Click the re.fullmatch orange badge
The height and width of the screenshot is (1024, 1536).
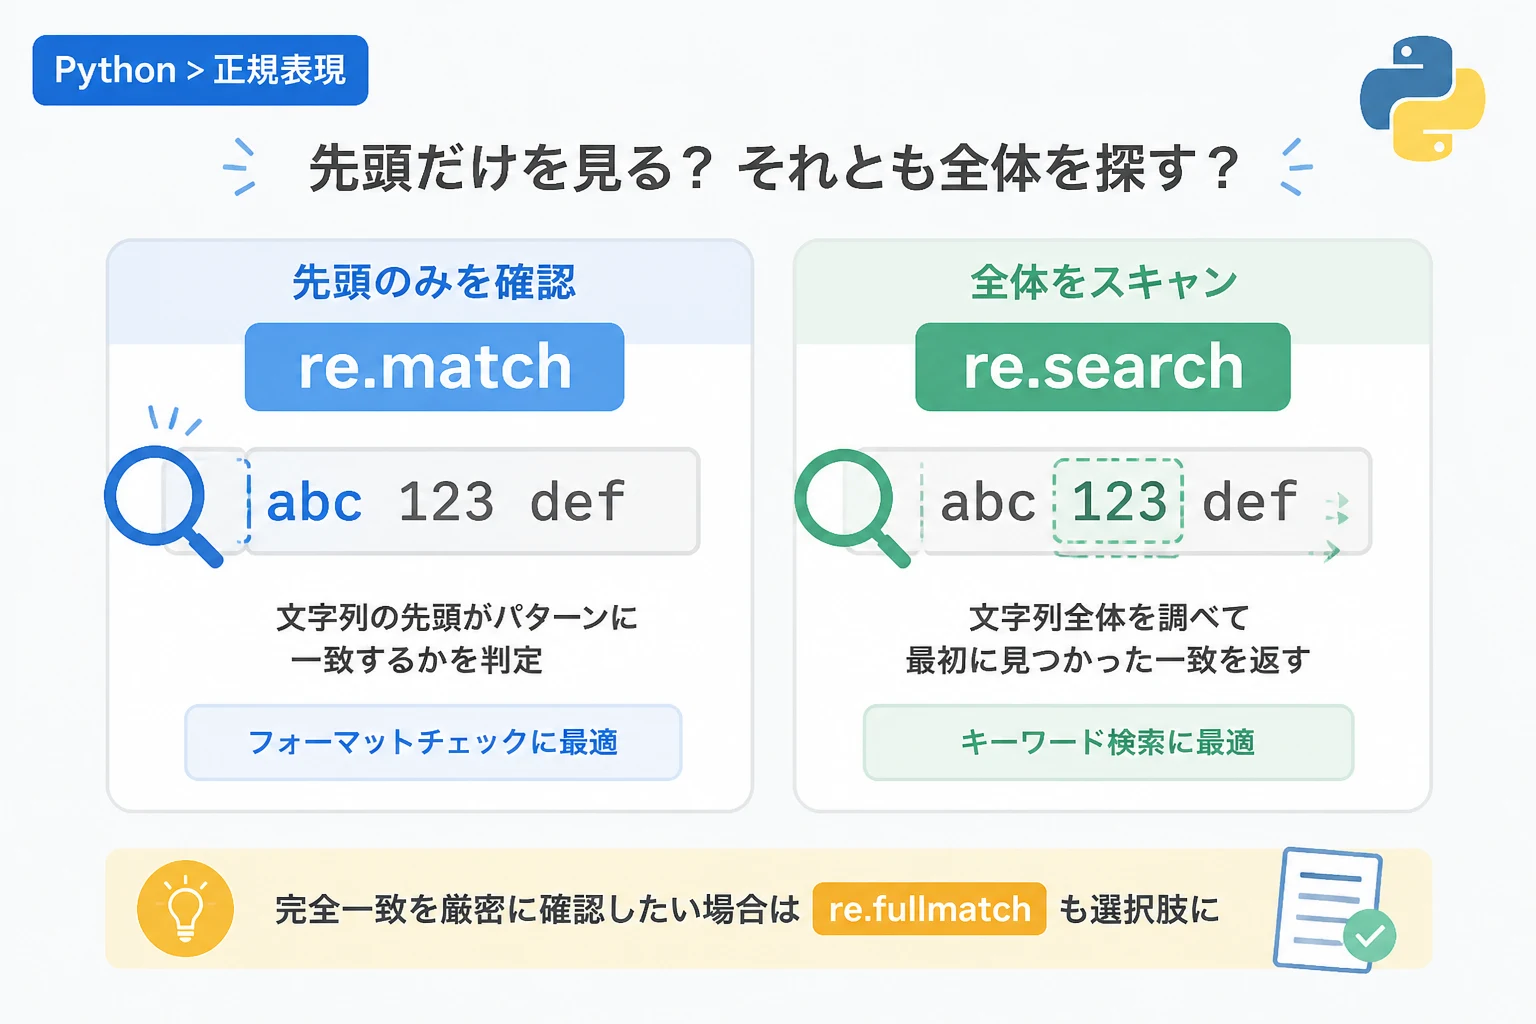(929, 909)
